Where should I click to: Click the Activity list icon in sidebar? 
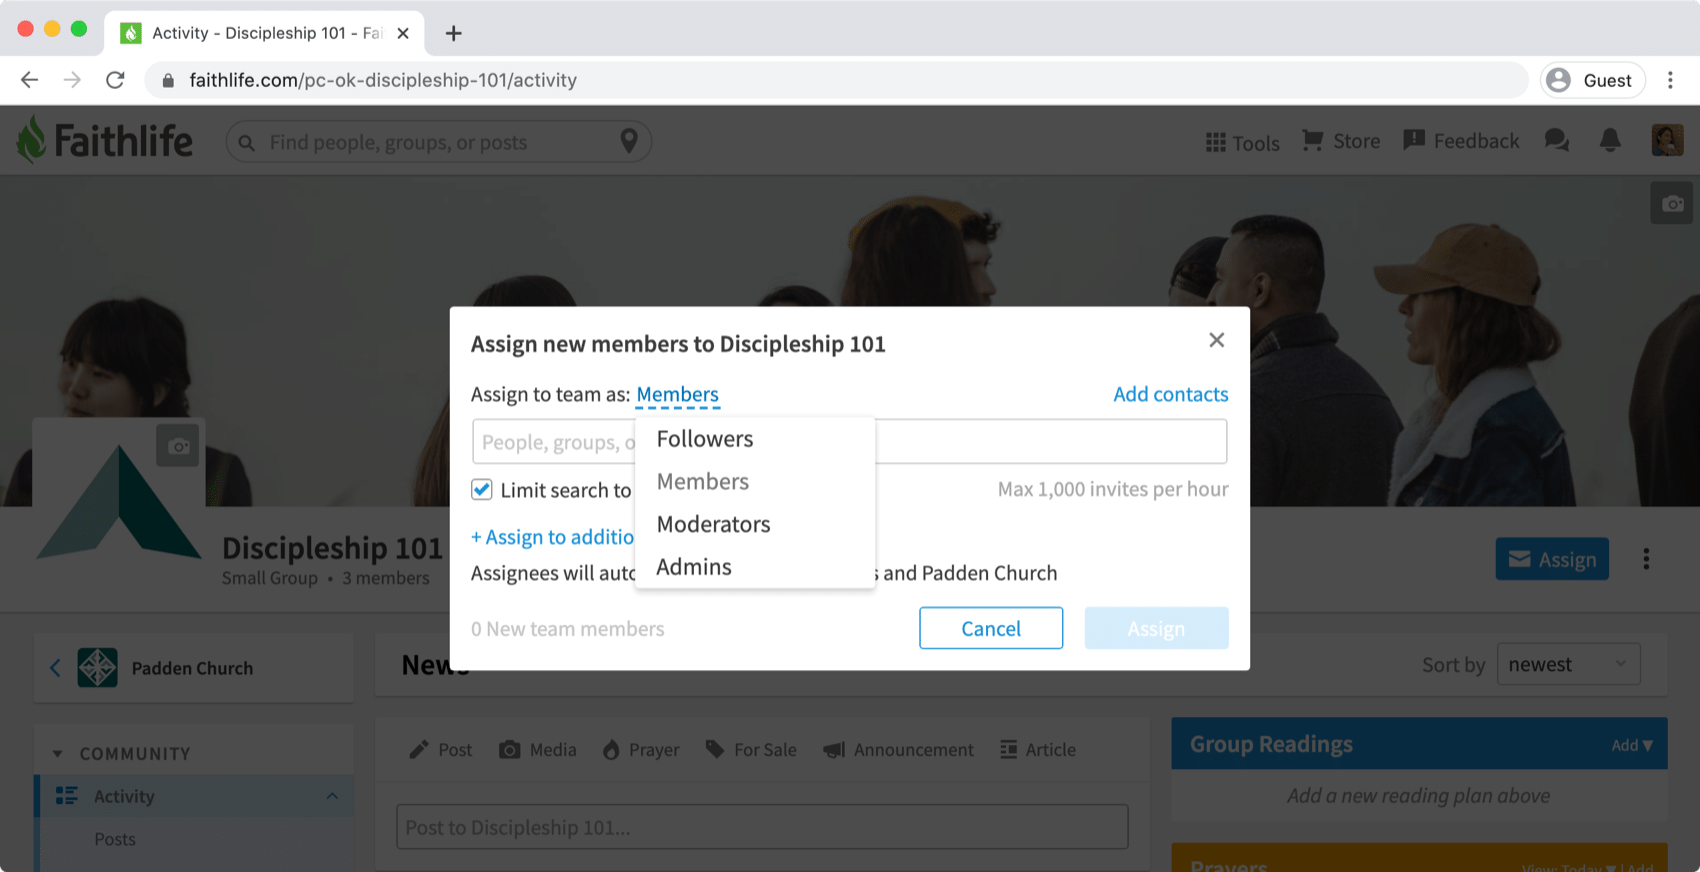67,796
